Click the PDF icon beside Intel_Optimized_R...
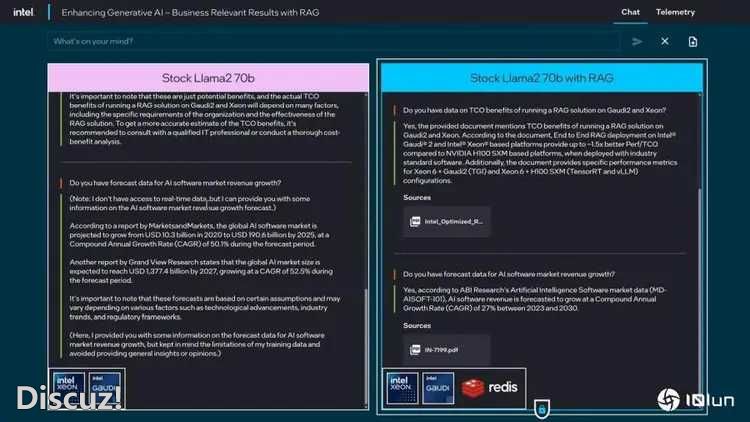Viewport: 750px width, 422px height. (415, 222)
